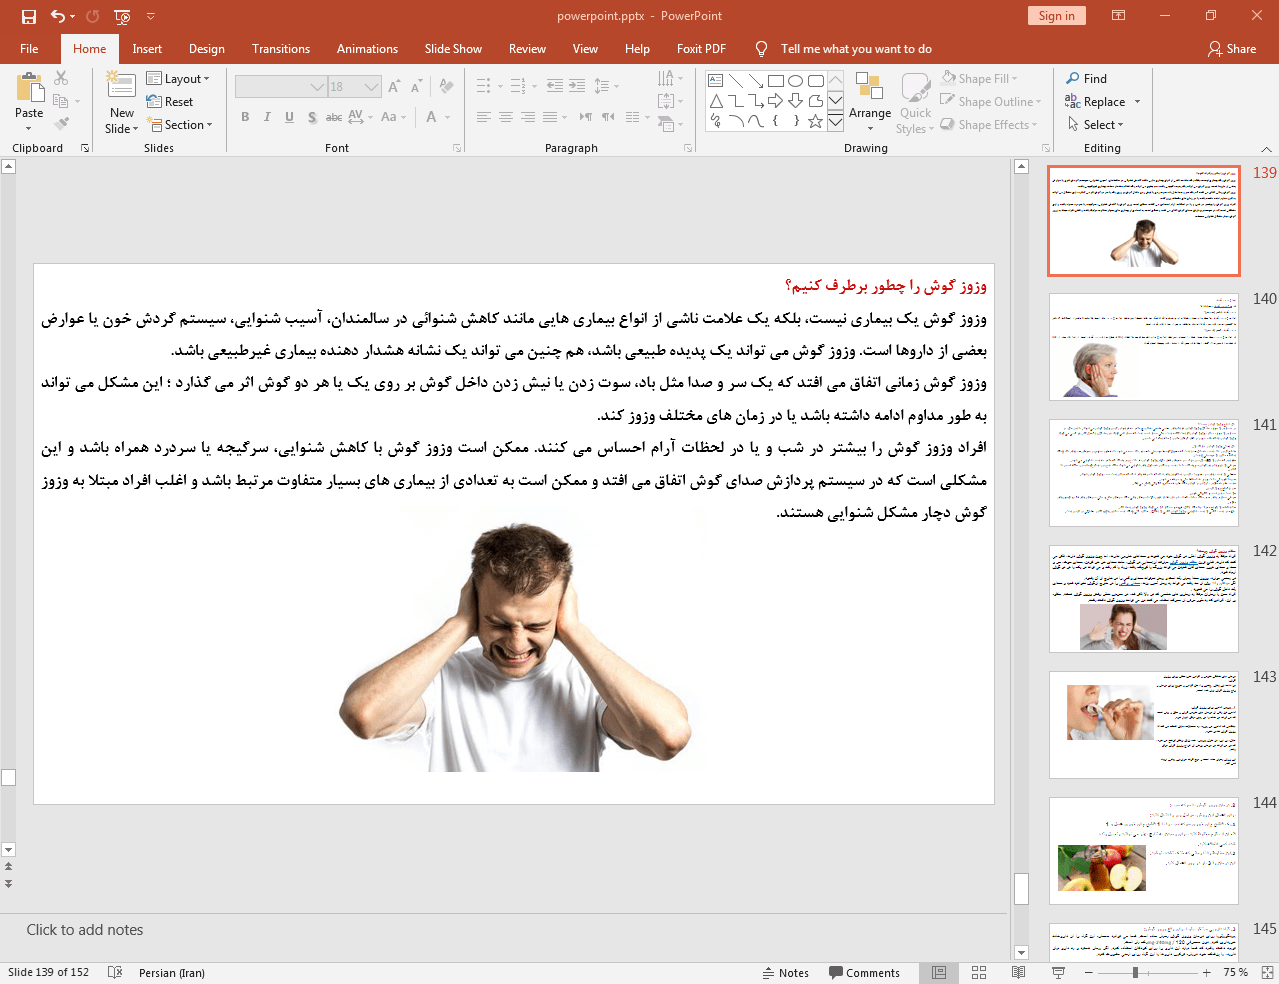Reset the slide layout
The image size is (1279, 984).
(x=170, y=101)
